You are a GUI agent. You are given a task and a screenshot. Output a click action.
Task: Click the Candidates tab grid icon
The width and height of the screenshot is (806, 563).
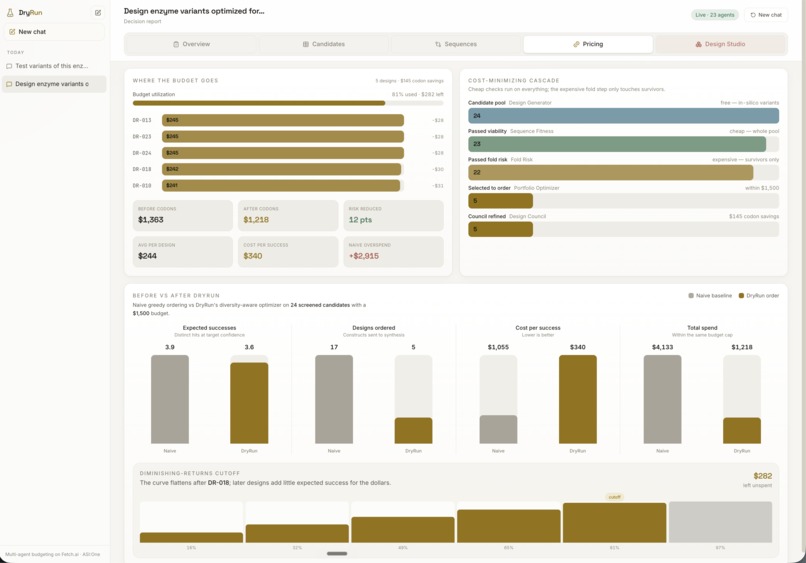(x=305, y=44)
